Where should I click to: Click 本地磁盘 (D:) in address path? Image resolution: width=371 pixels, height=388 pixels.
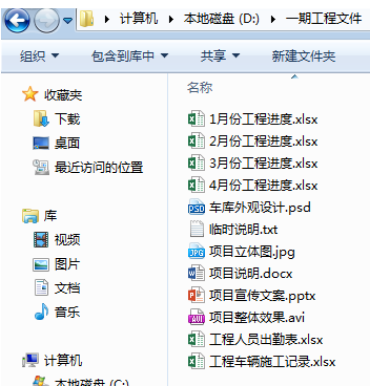pyautogui.click(x=221, y=18)
